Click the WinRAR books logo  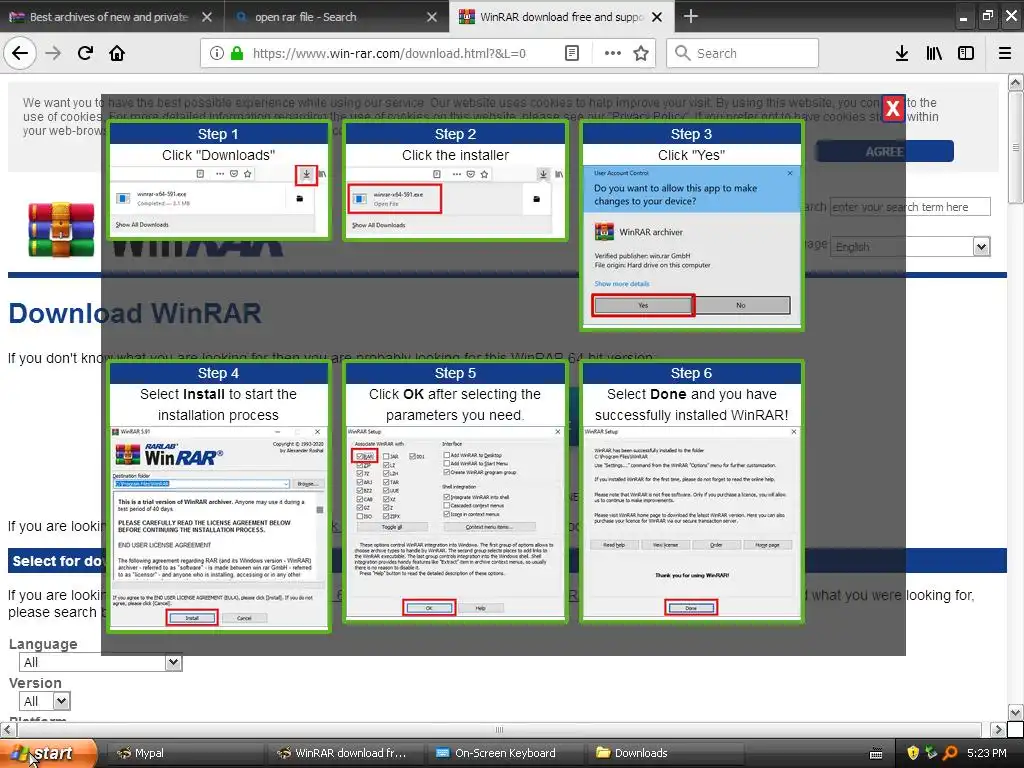tap(61, 229)
